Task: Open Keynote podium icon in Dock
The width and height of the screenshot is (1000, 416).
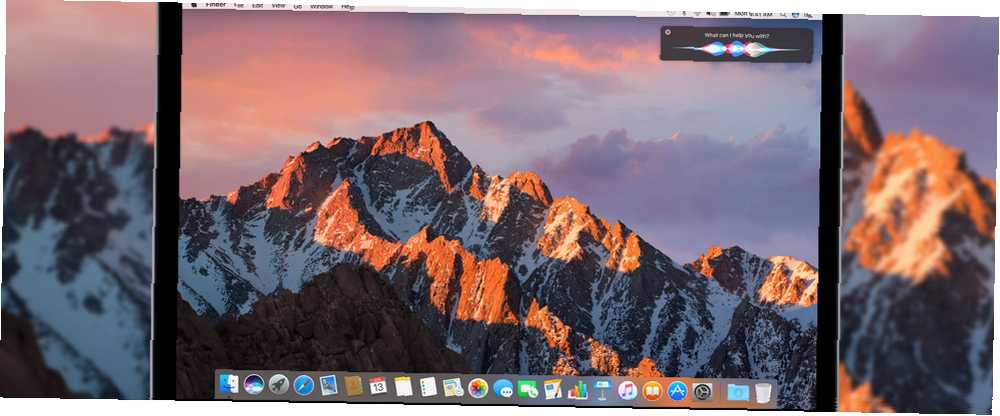Action: pos(603,389)
